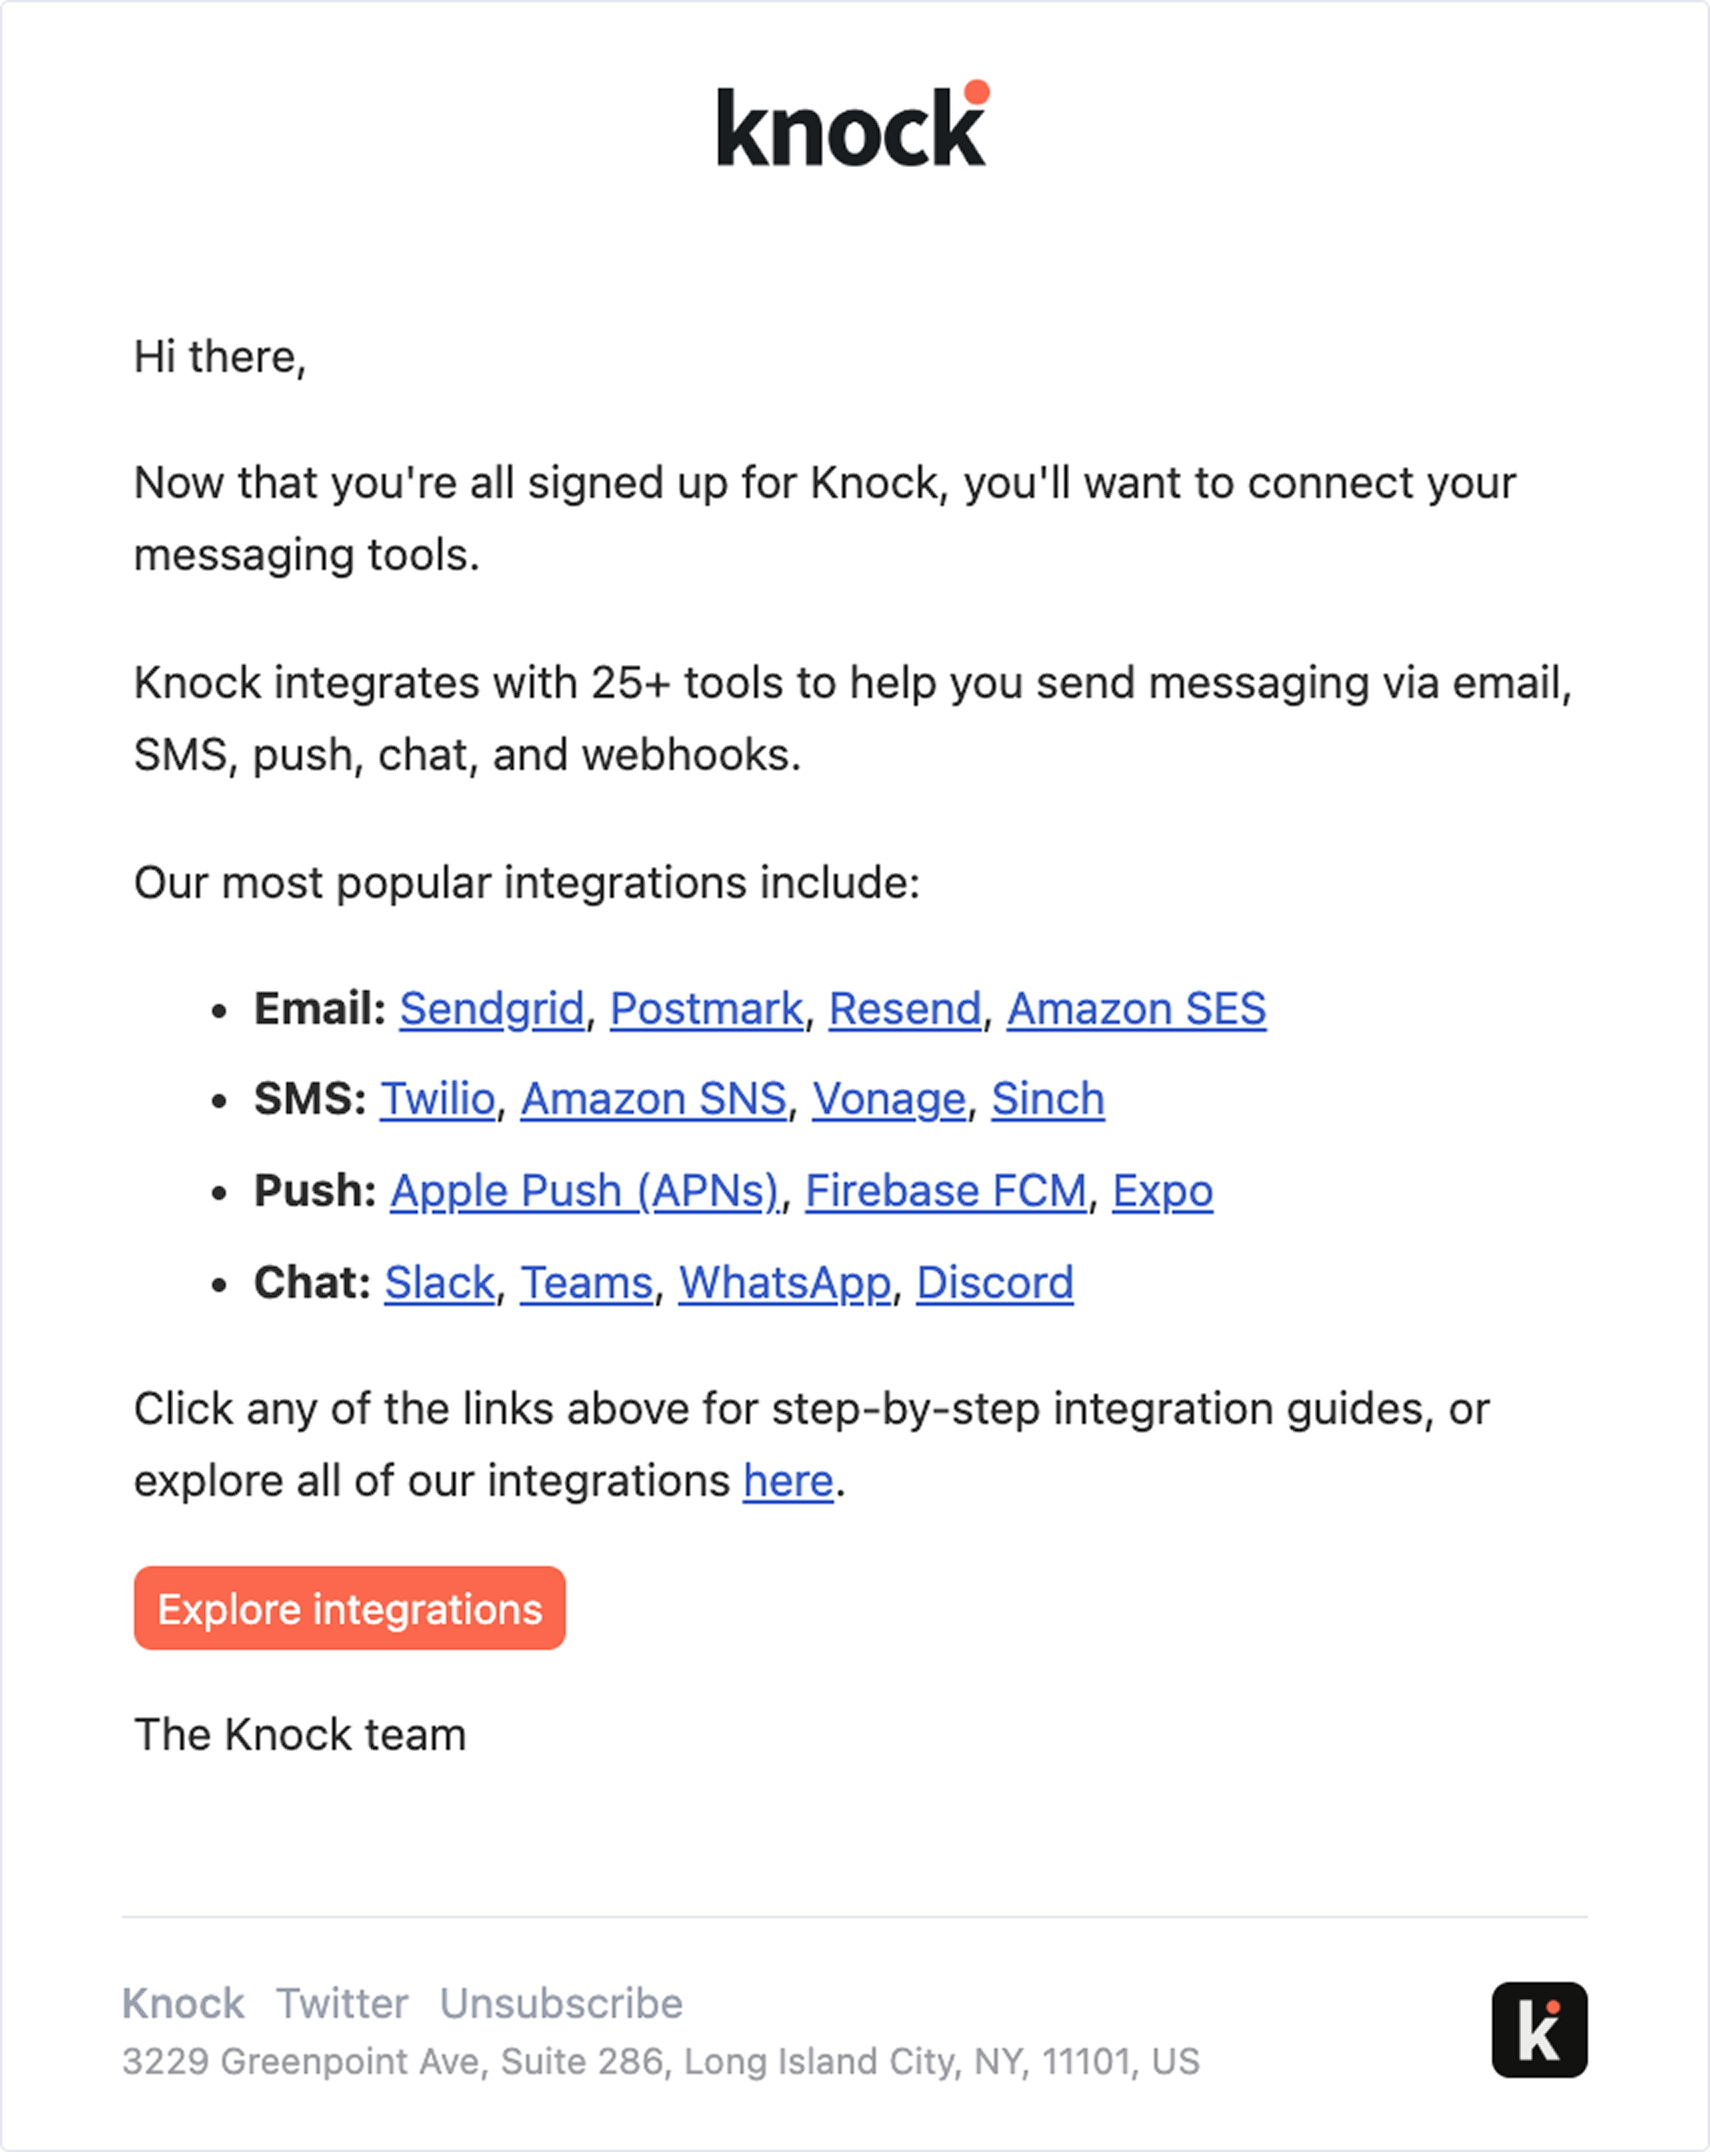Open the WhatsApp integration guide
Screen dimensions: 1710x2152
[x=784, y=1282]
